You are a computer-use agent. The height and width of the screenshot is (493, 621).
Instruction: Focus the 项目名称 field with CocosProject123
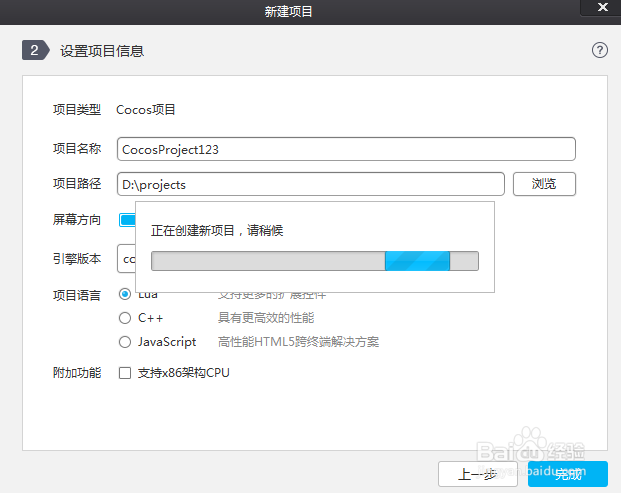pos(346,149)
